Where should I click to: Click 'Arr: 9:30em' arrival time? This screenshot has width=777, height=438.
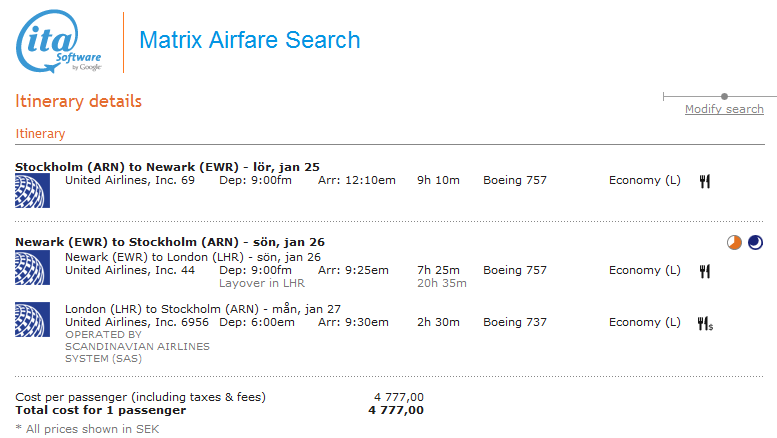[x=353, y=322]
